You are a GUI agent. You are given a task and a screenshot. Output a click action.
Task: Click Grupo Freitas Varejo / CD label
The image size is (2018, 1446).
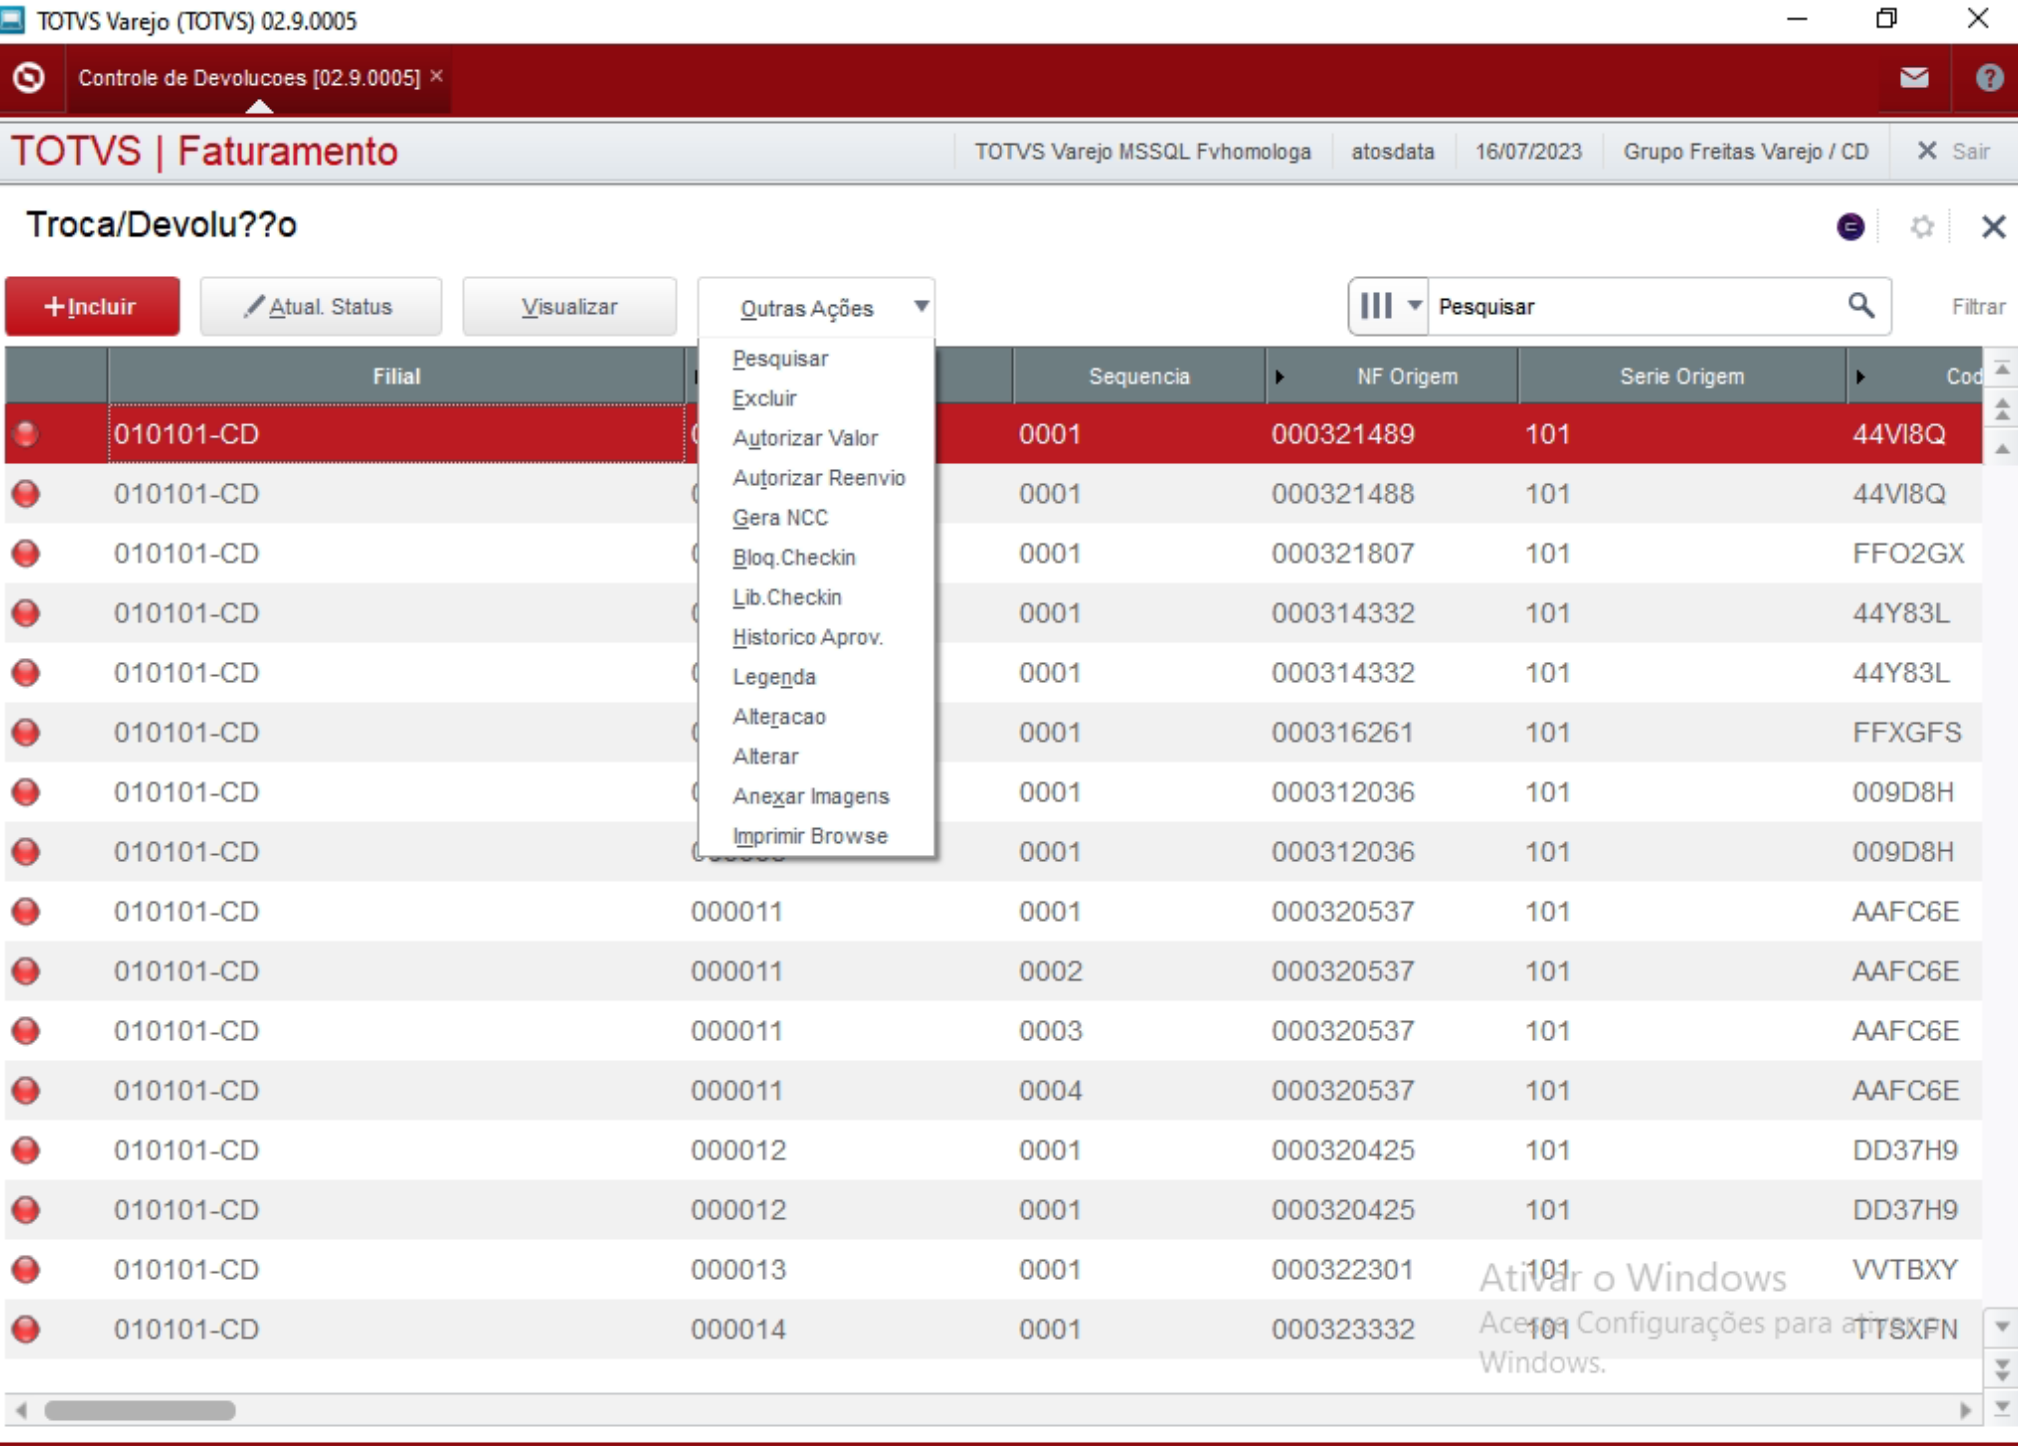click(x=1745, y=151)
